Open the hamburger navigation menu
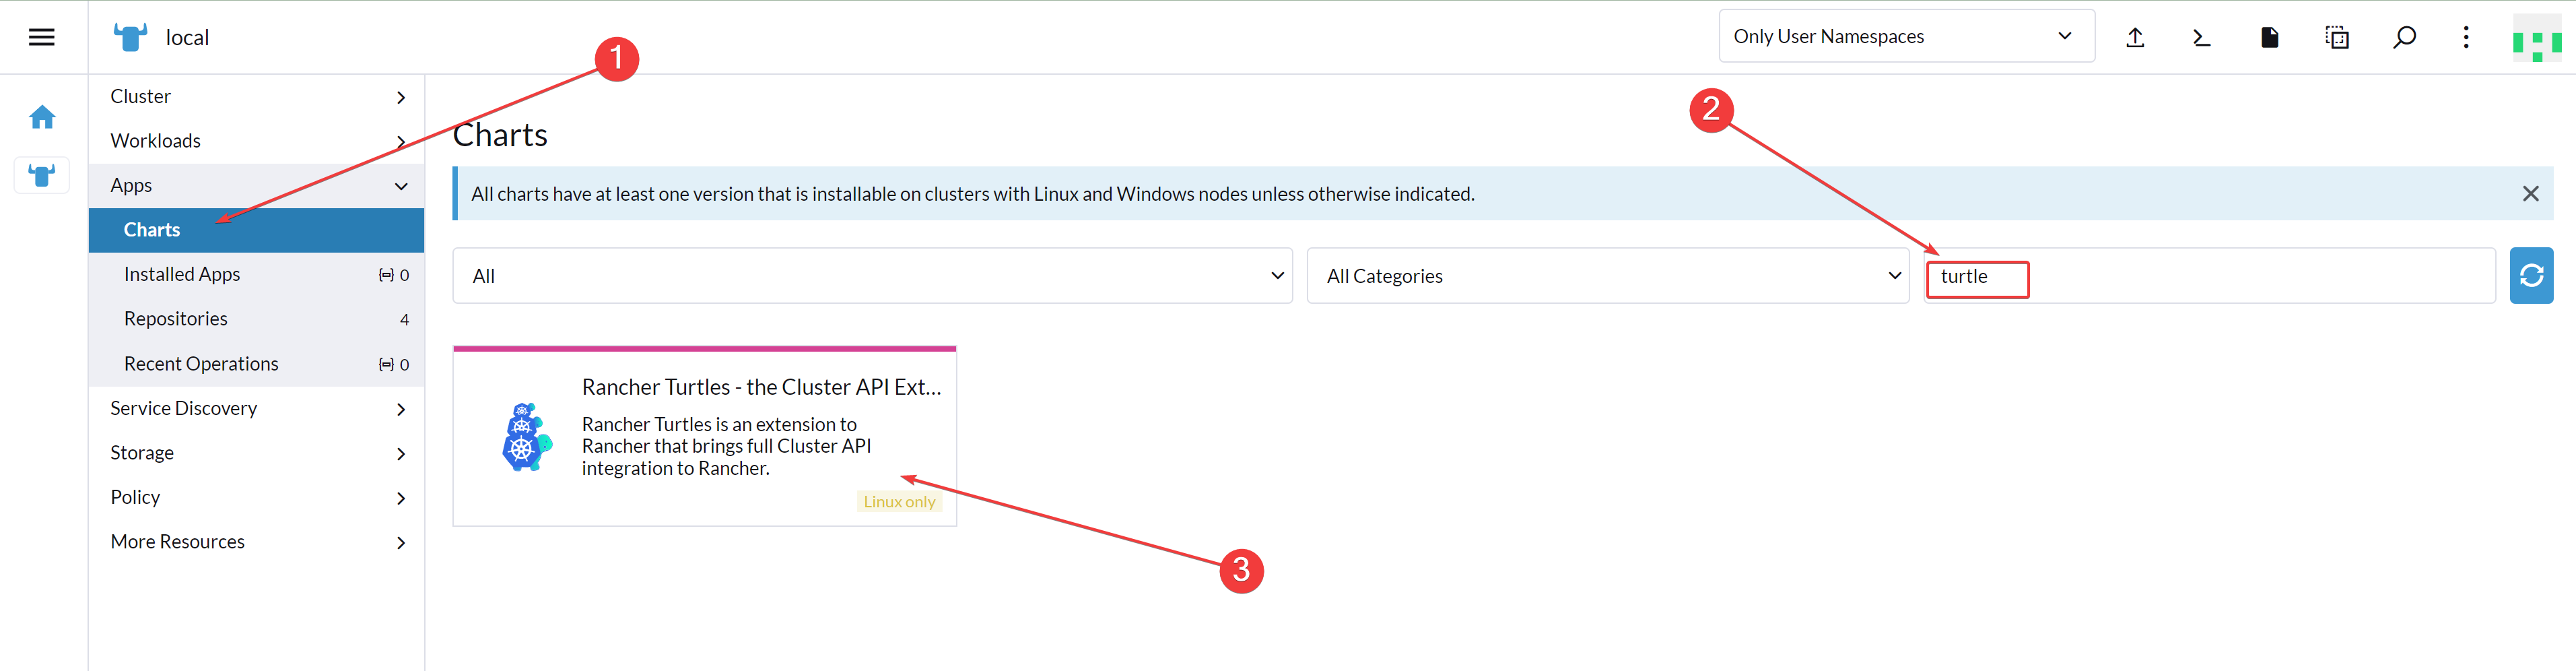 pos(41,37)
